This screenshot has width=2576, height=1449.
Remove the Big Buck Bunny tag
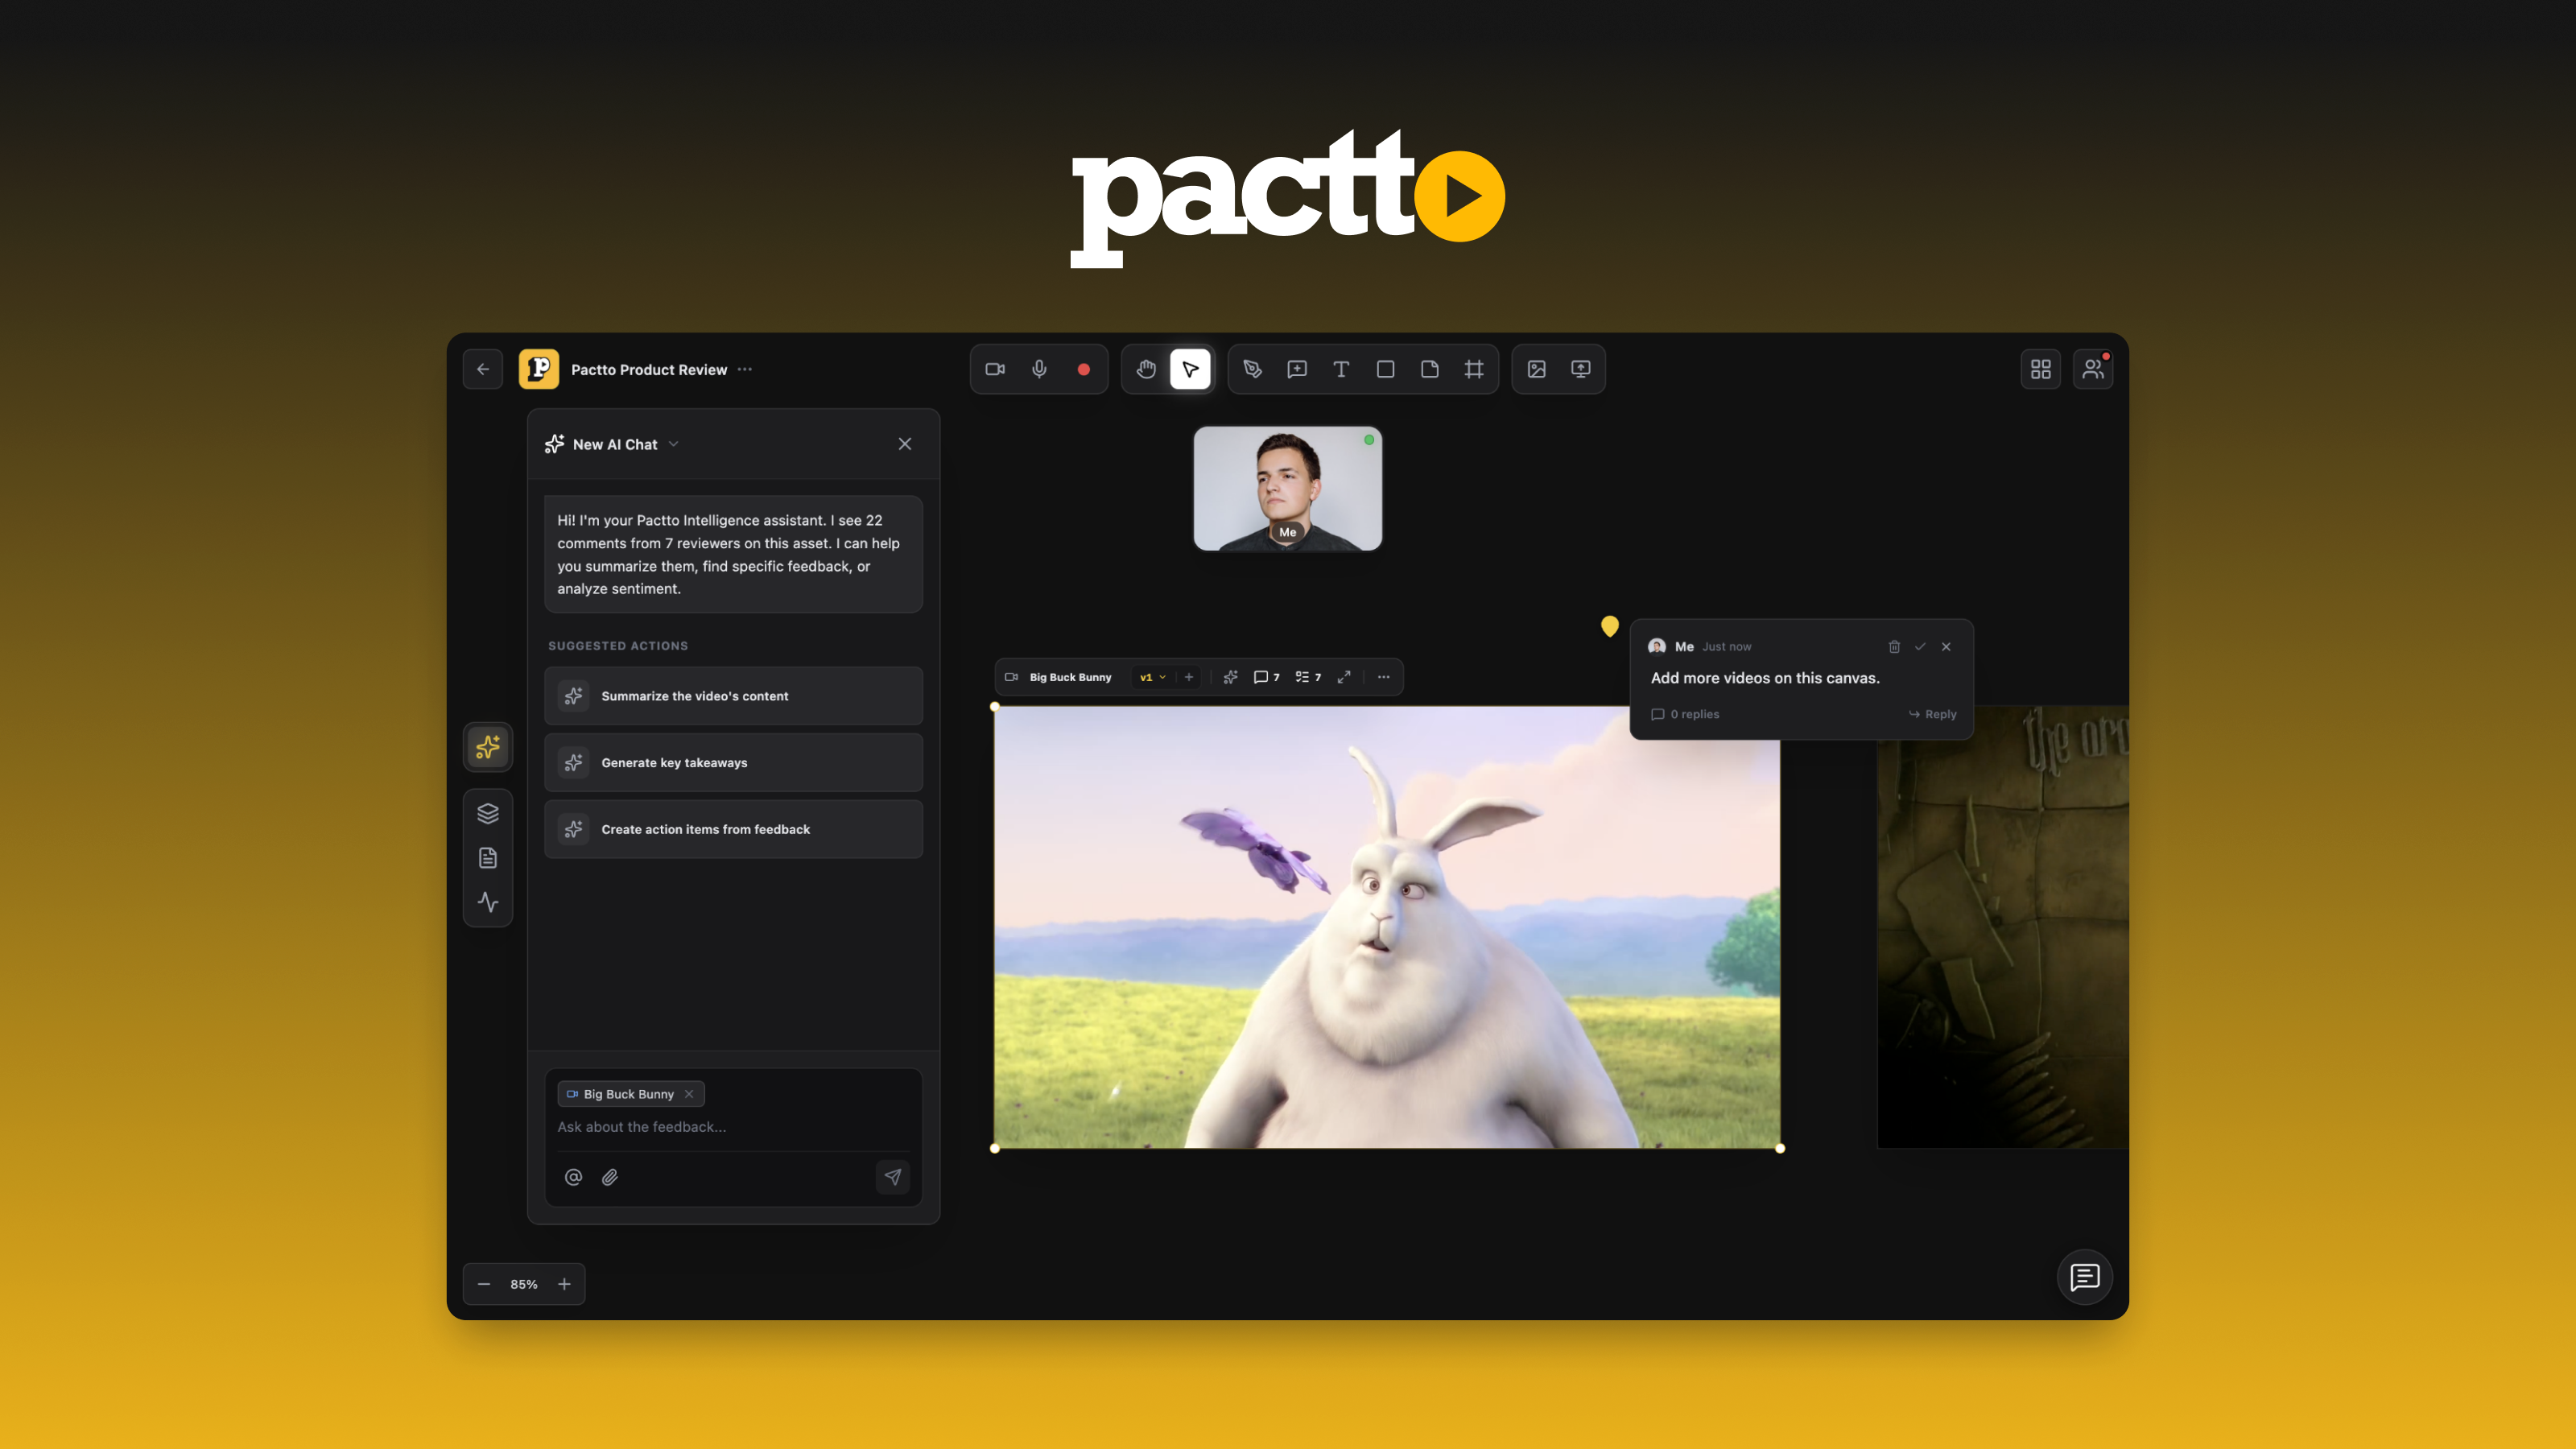click(x=689, y=1094)
